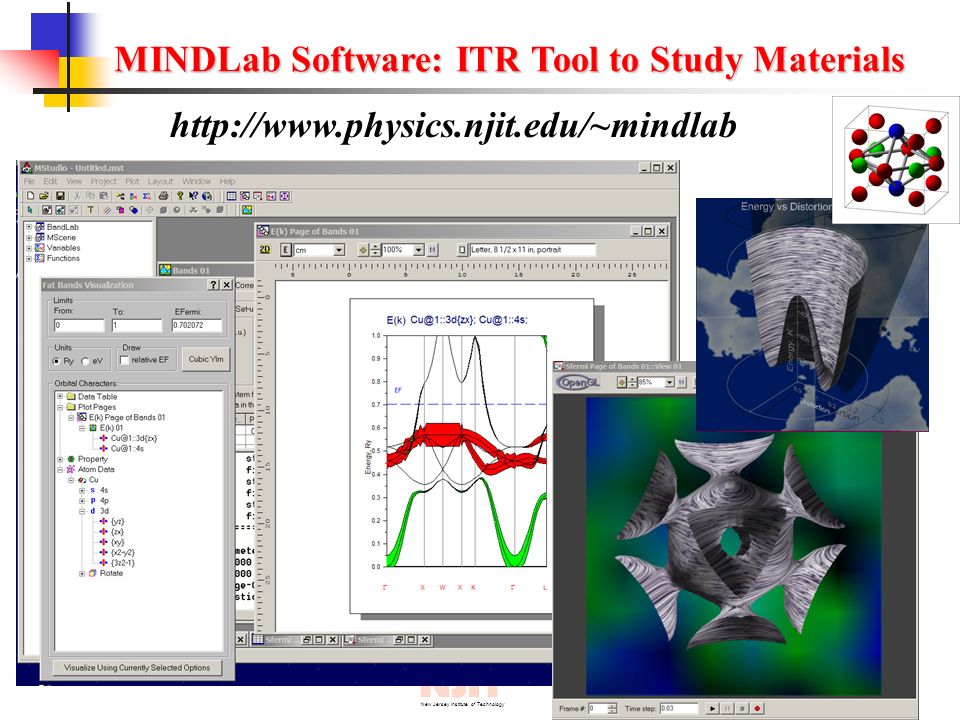Click the diagonal hatch lines tool icon
Viewport: 960px width, 720px height.
[107, 210]
